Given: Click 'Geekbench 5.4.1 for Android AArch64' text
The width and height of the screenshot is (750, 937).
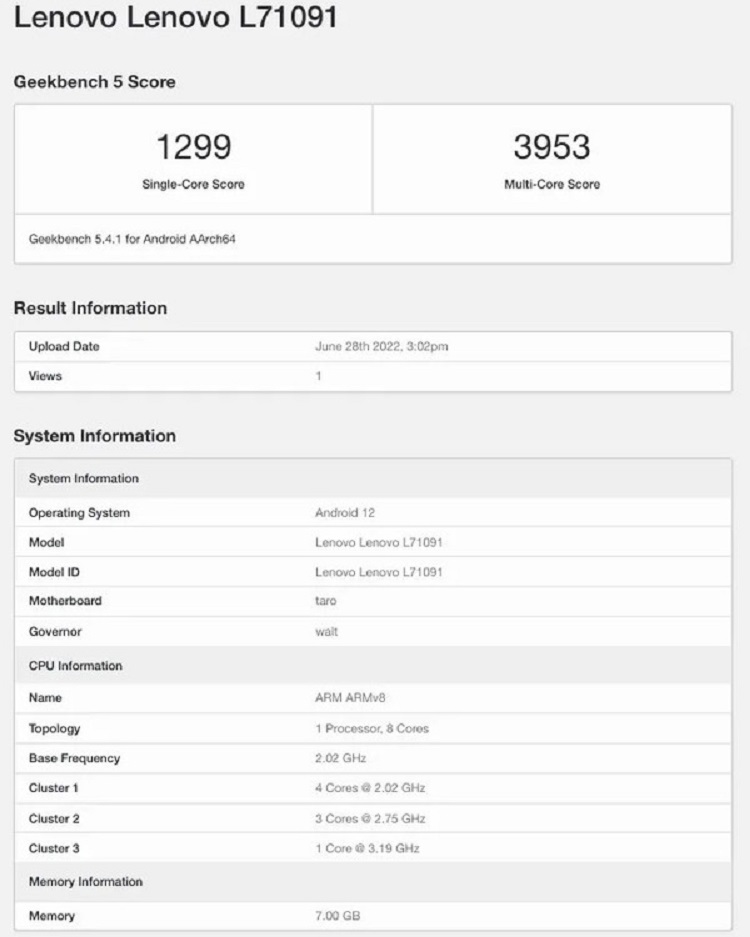Looking at the screenshot, I should click(132, 239).
